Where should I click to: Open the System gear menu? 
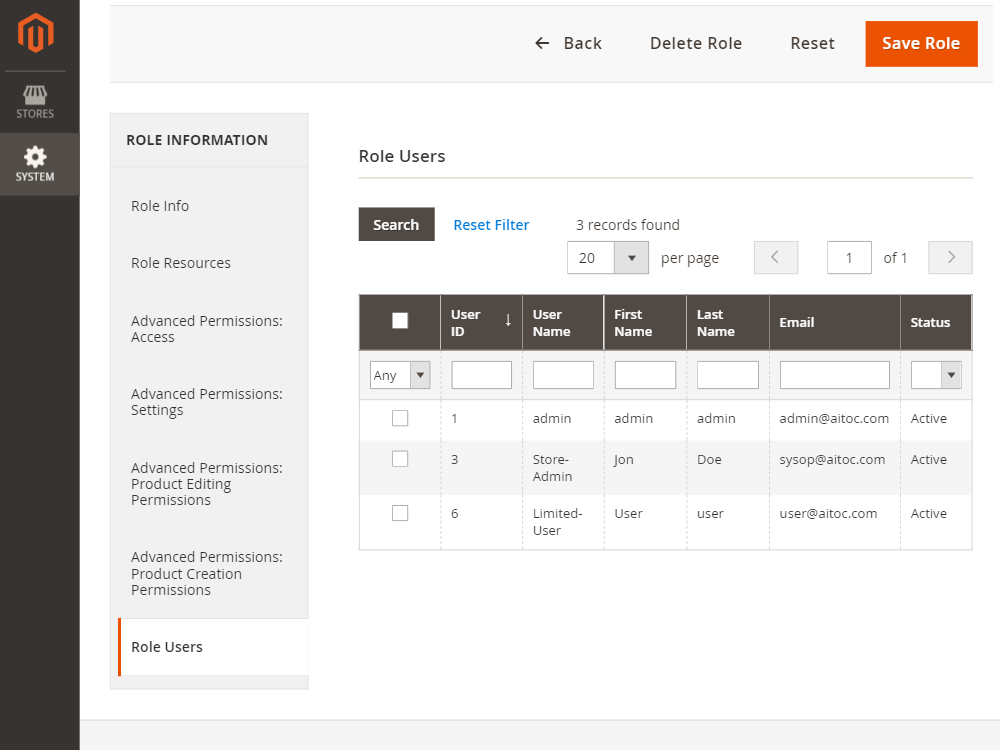point(35,164)
